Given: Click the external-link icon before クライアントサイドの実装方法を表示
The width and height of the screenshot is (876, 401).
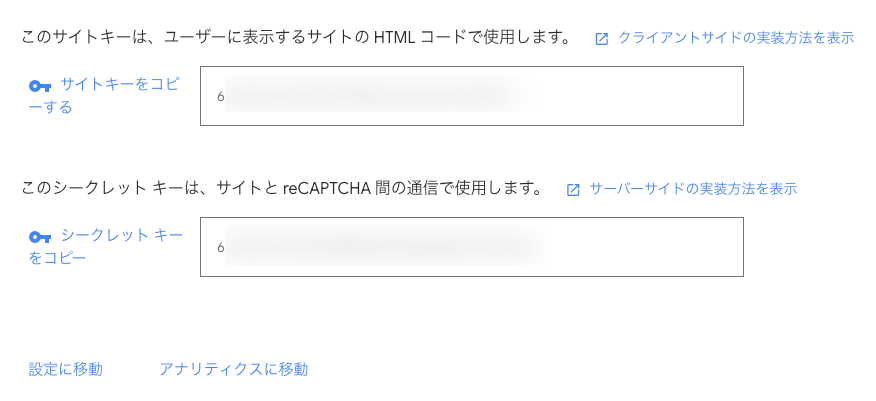Looking at the screenshot, I should tap(601, 39).
